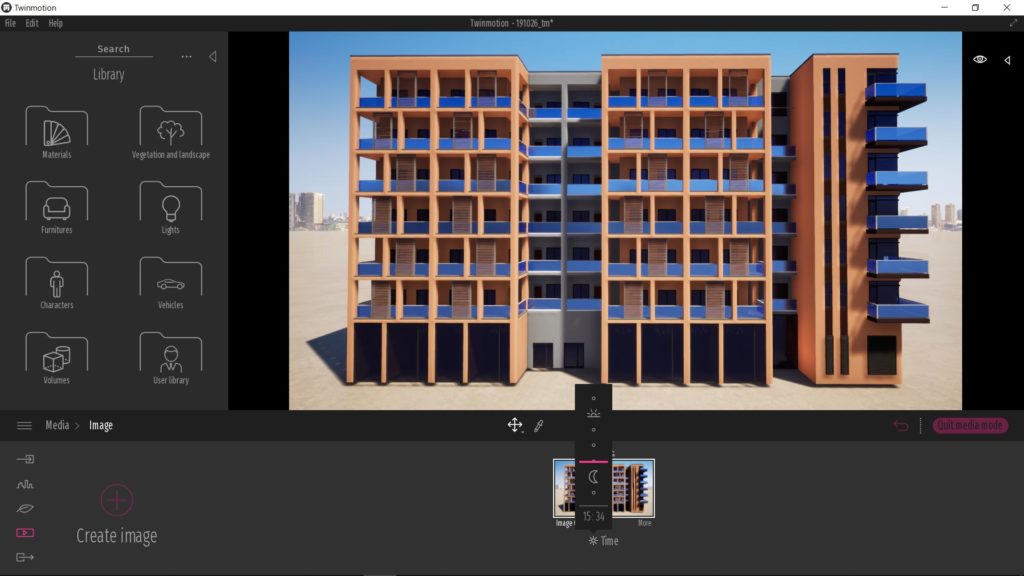Click Create image to add a new image
Screen dimensions: 1024x576
tap(116, 500)
